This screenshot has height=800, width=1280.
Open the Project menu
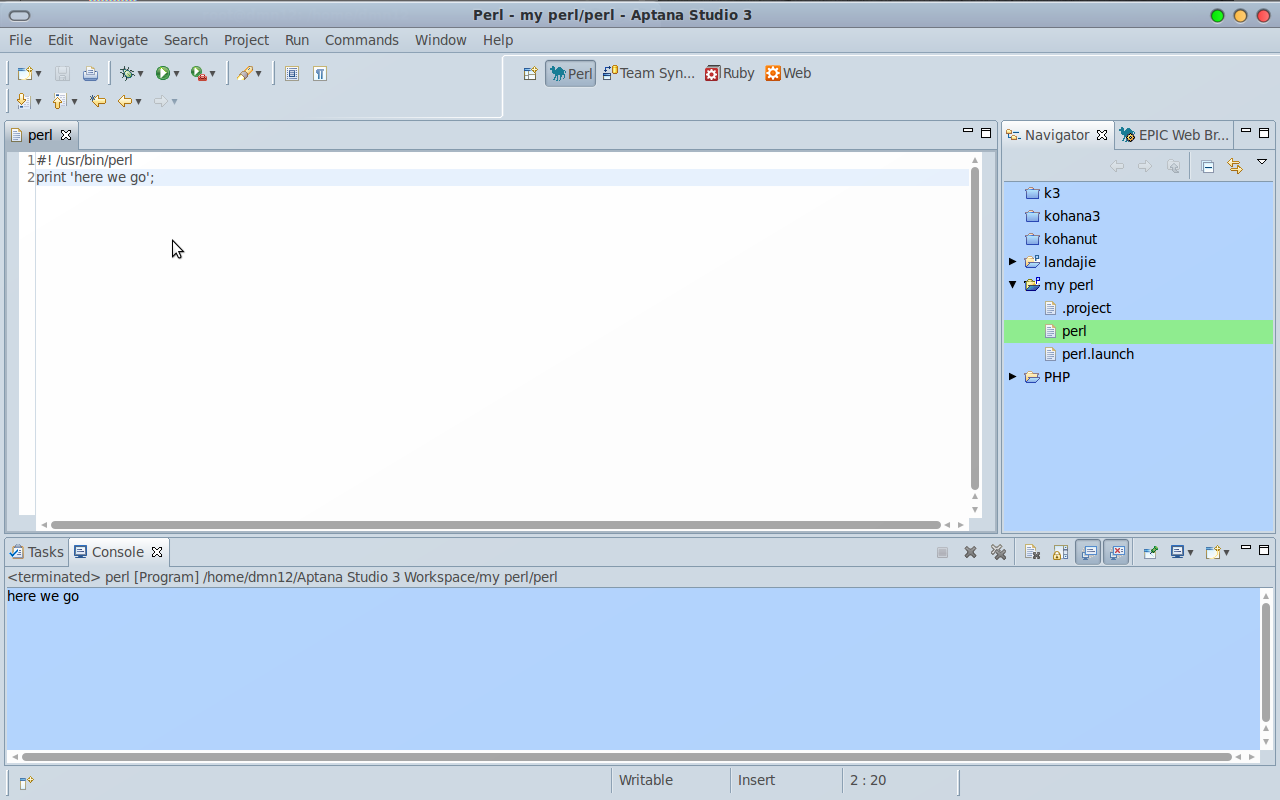[x=246, y=40]
